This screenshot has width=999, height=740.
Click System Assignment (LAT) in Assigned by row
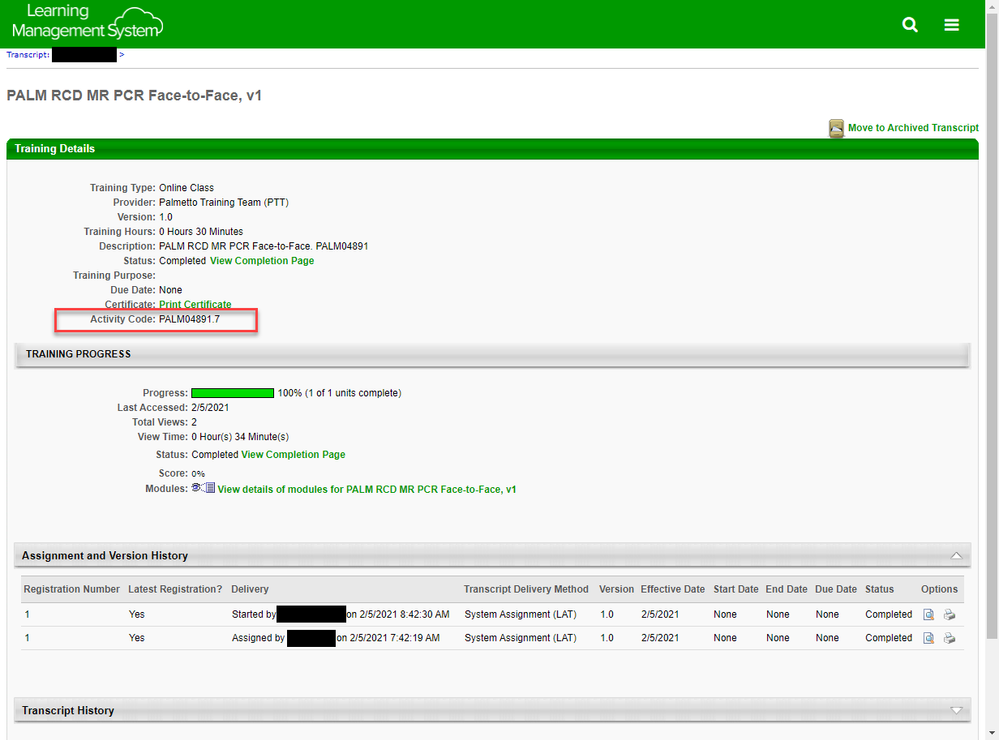(x=521, y=638)
